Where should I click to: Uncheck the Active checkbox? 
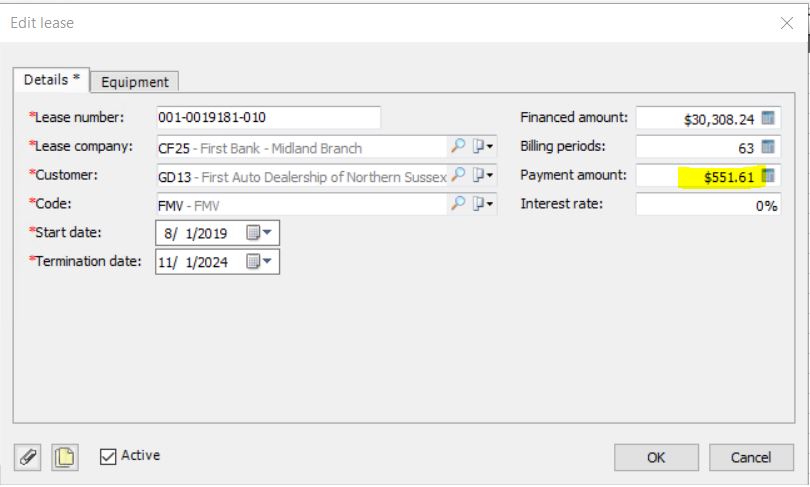[108, 457]
